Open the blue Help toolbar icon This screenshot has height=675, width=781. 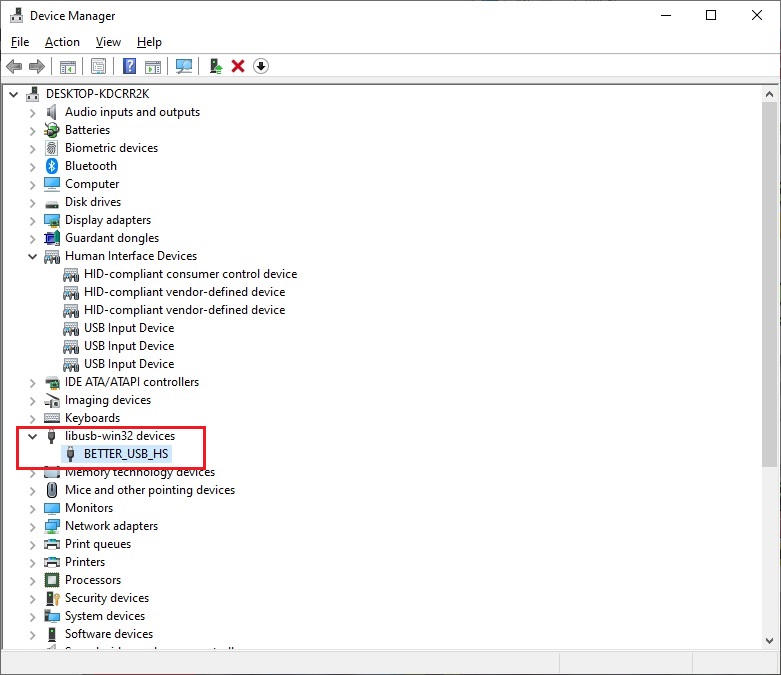click(x=130, y=66)
